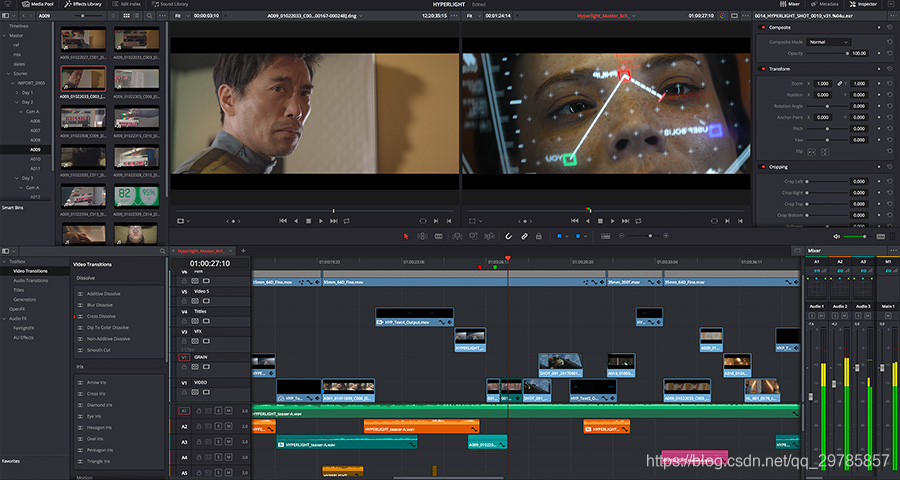Switch to the Edit Index panel
Viewport: 900px width, 480px height.
point(127,4)
